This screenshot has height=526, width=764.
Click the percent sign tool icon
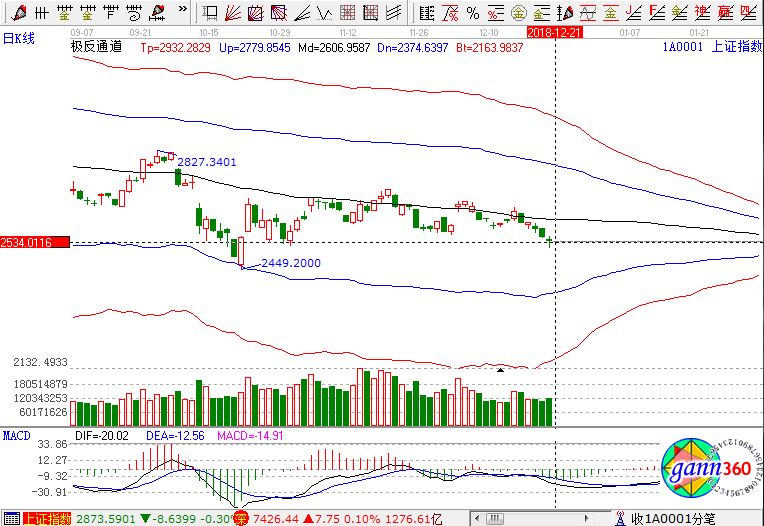(471, 13)
